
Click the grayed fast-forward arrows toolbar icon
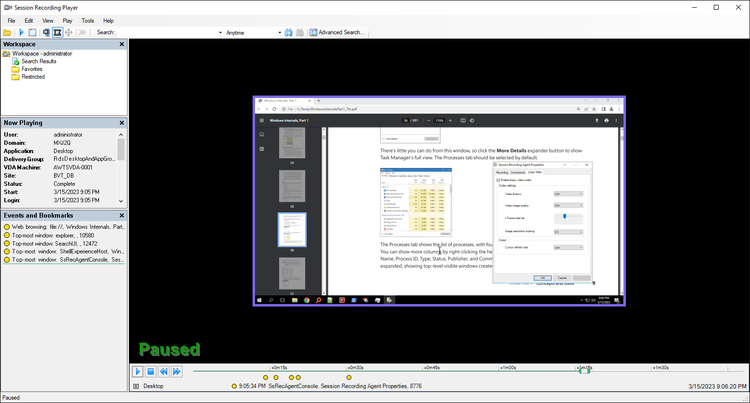point(82,33)
